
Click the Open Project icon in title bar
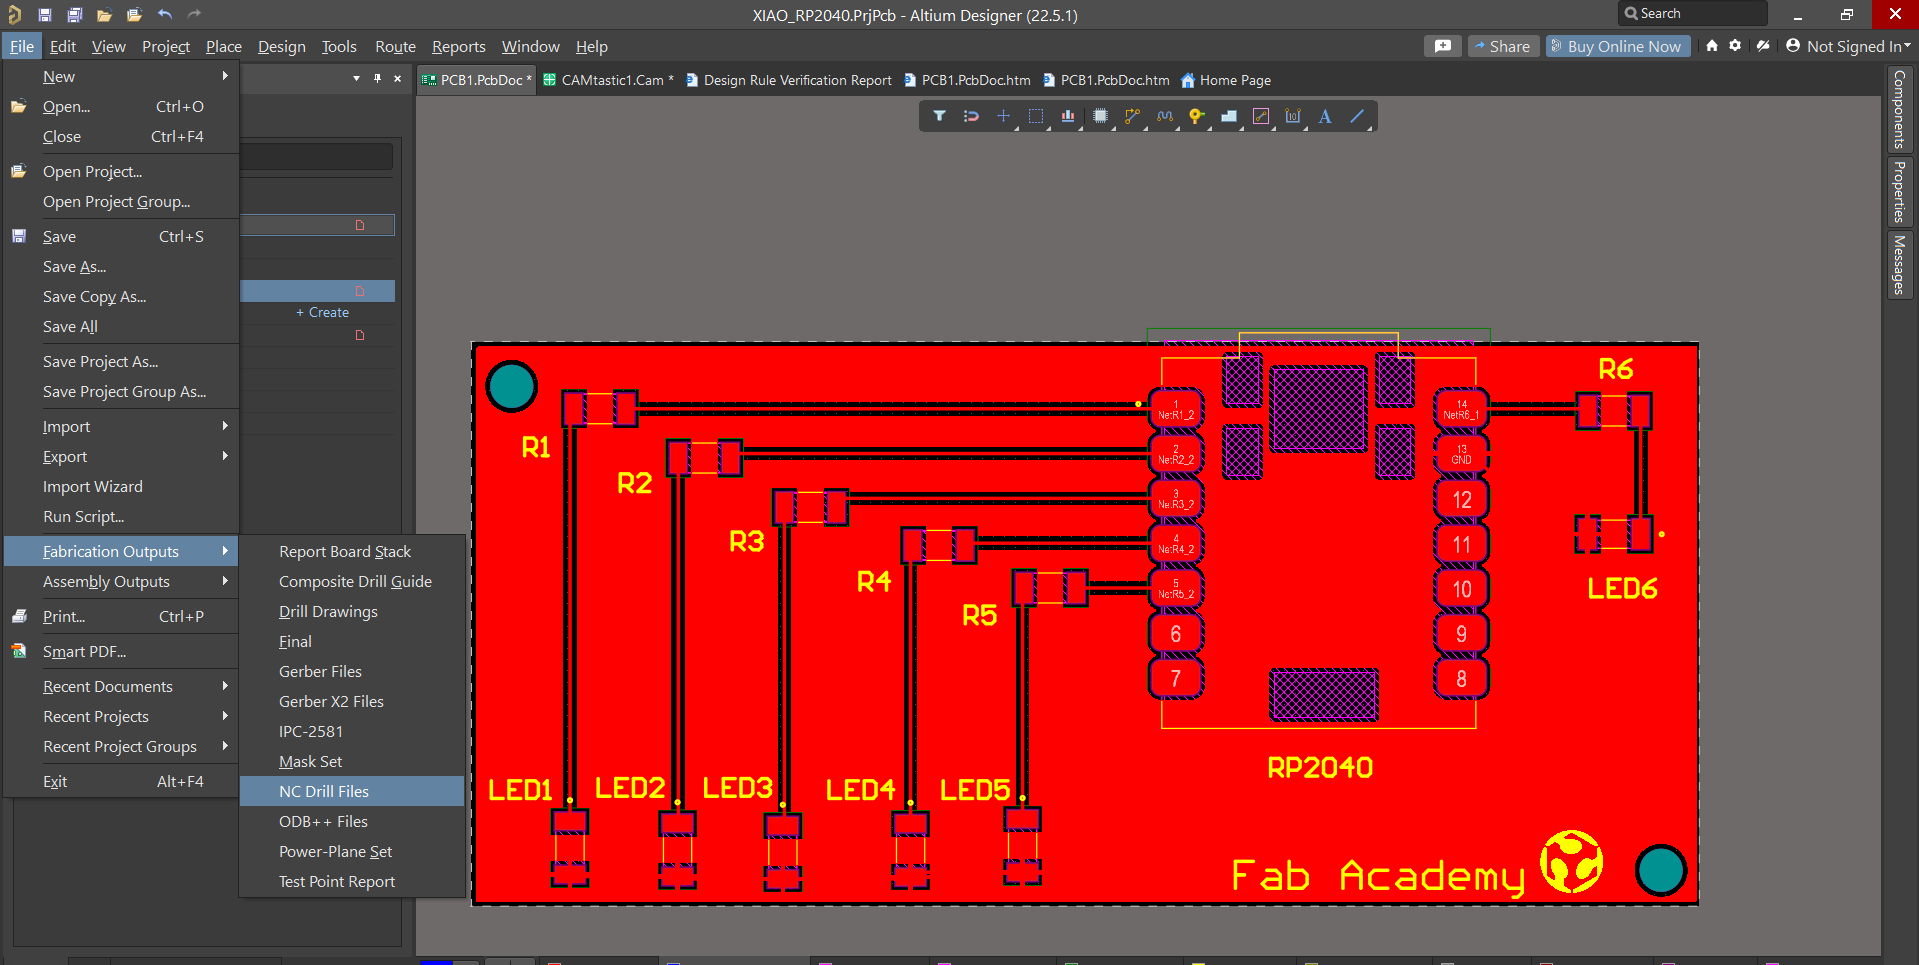pyautogui.click(x=134, y=15)
